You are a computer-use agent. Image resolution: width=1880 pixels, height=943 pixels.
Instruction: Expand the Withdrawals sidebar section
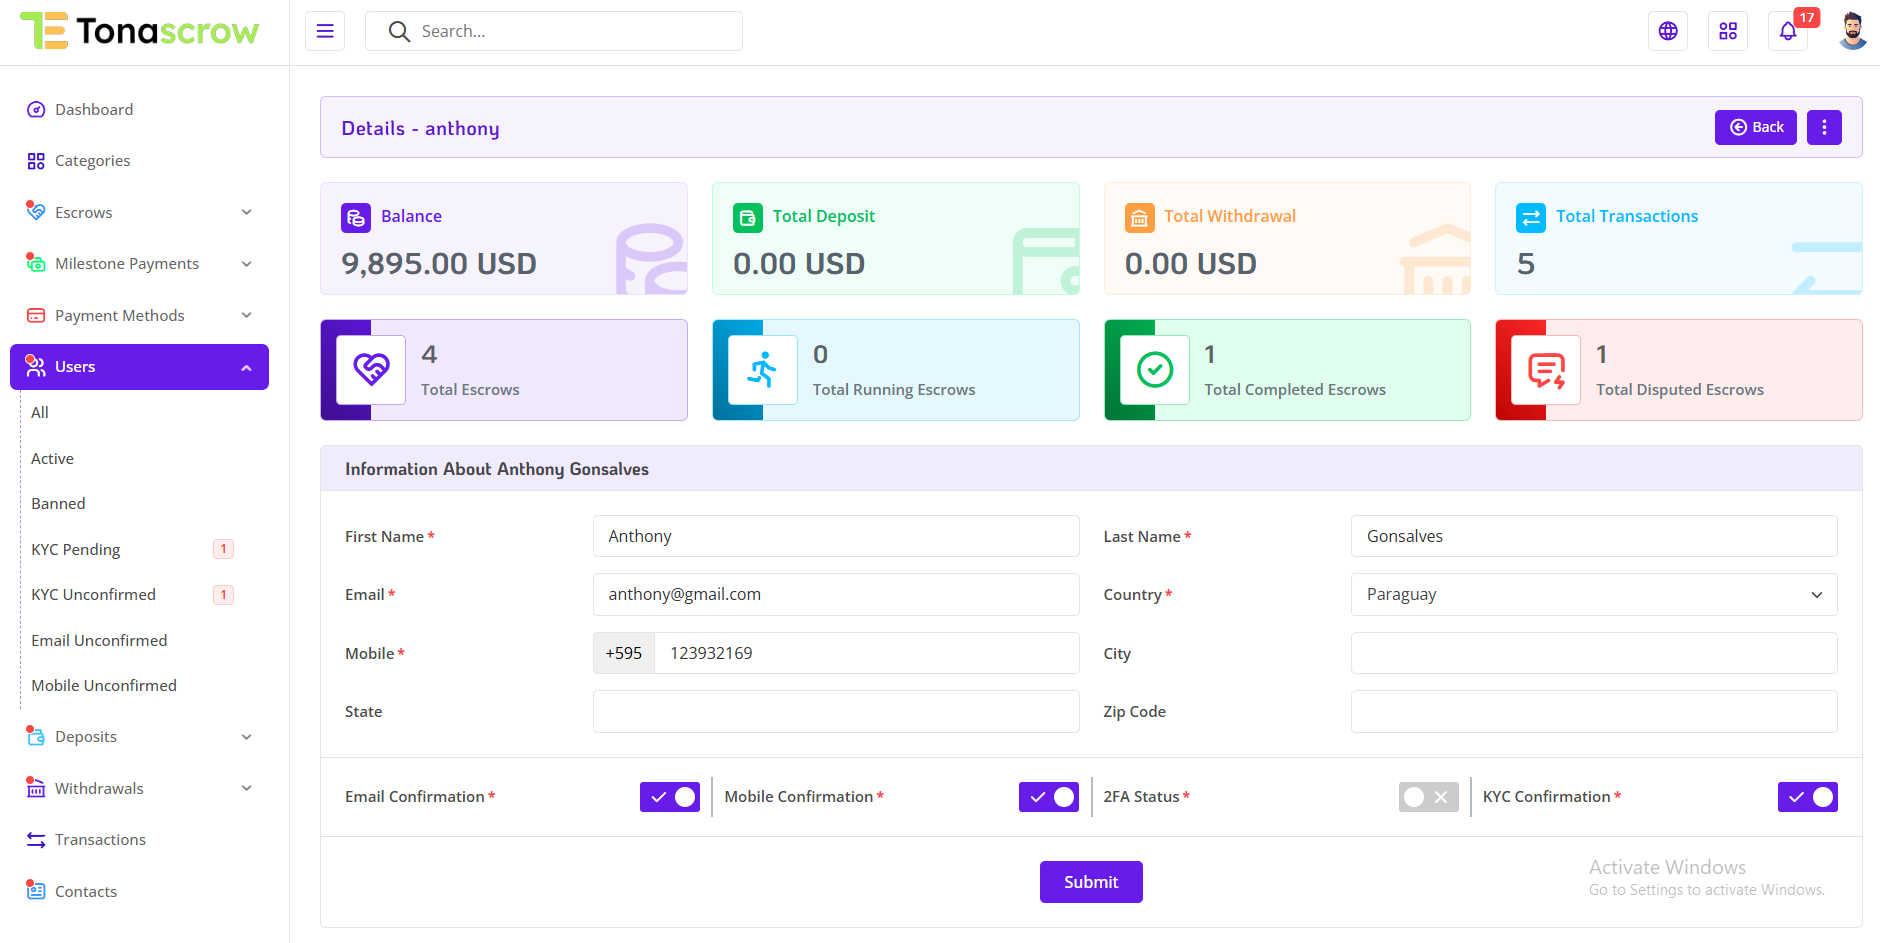(x=139, y=788)
